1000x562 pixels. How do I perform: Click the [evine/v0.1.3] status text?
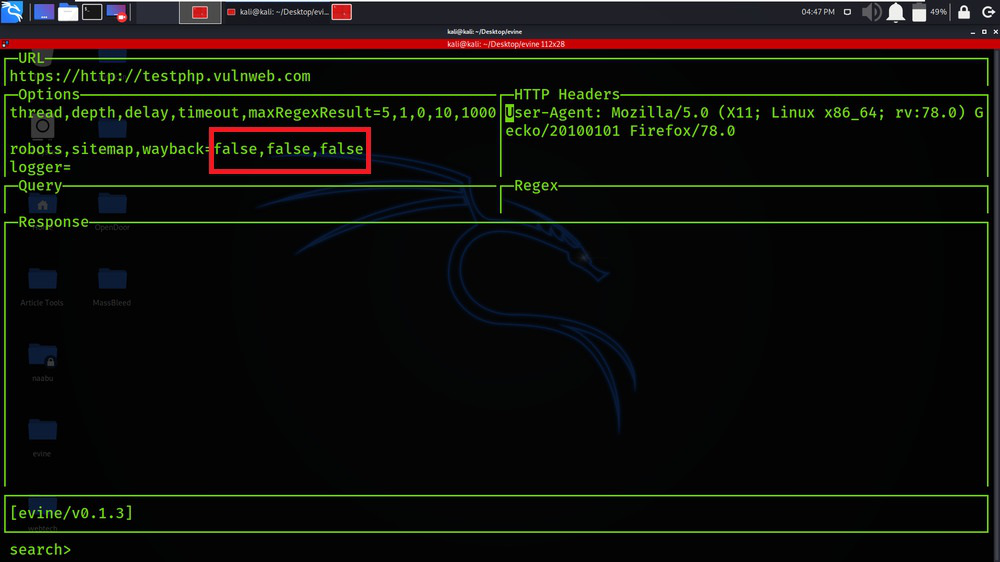[x=71, y=513]
